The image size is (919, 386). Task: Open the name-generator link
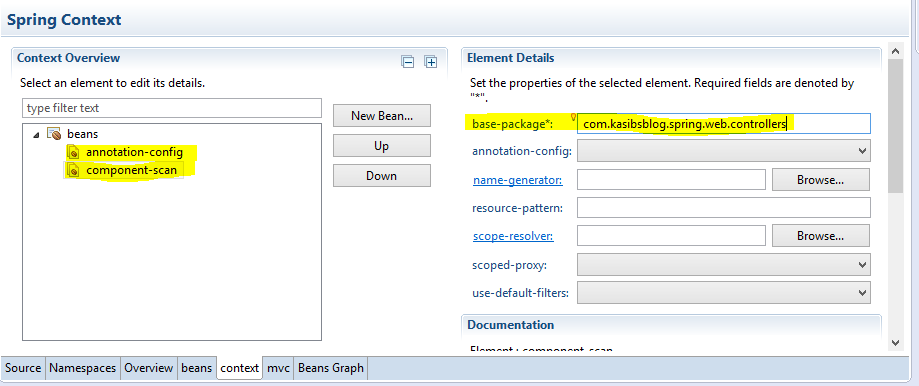click(x=518, y=180)
